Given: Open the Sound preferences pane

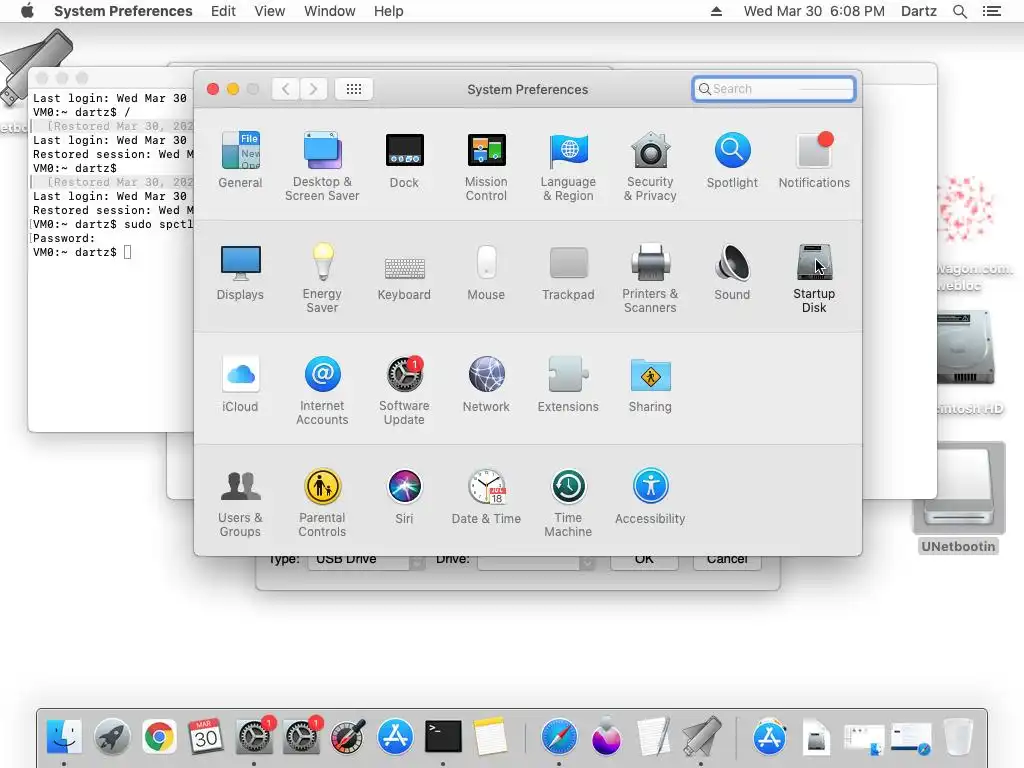Looking at the screenshot, I should click(732, 272).
